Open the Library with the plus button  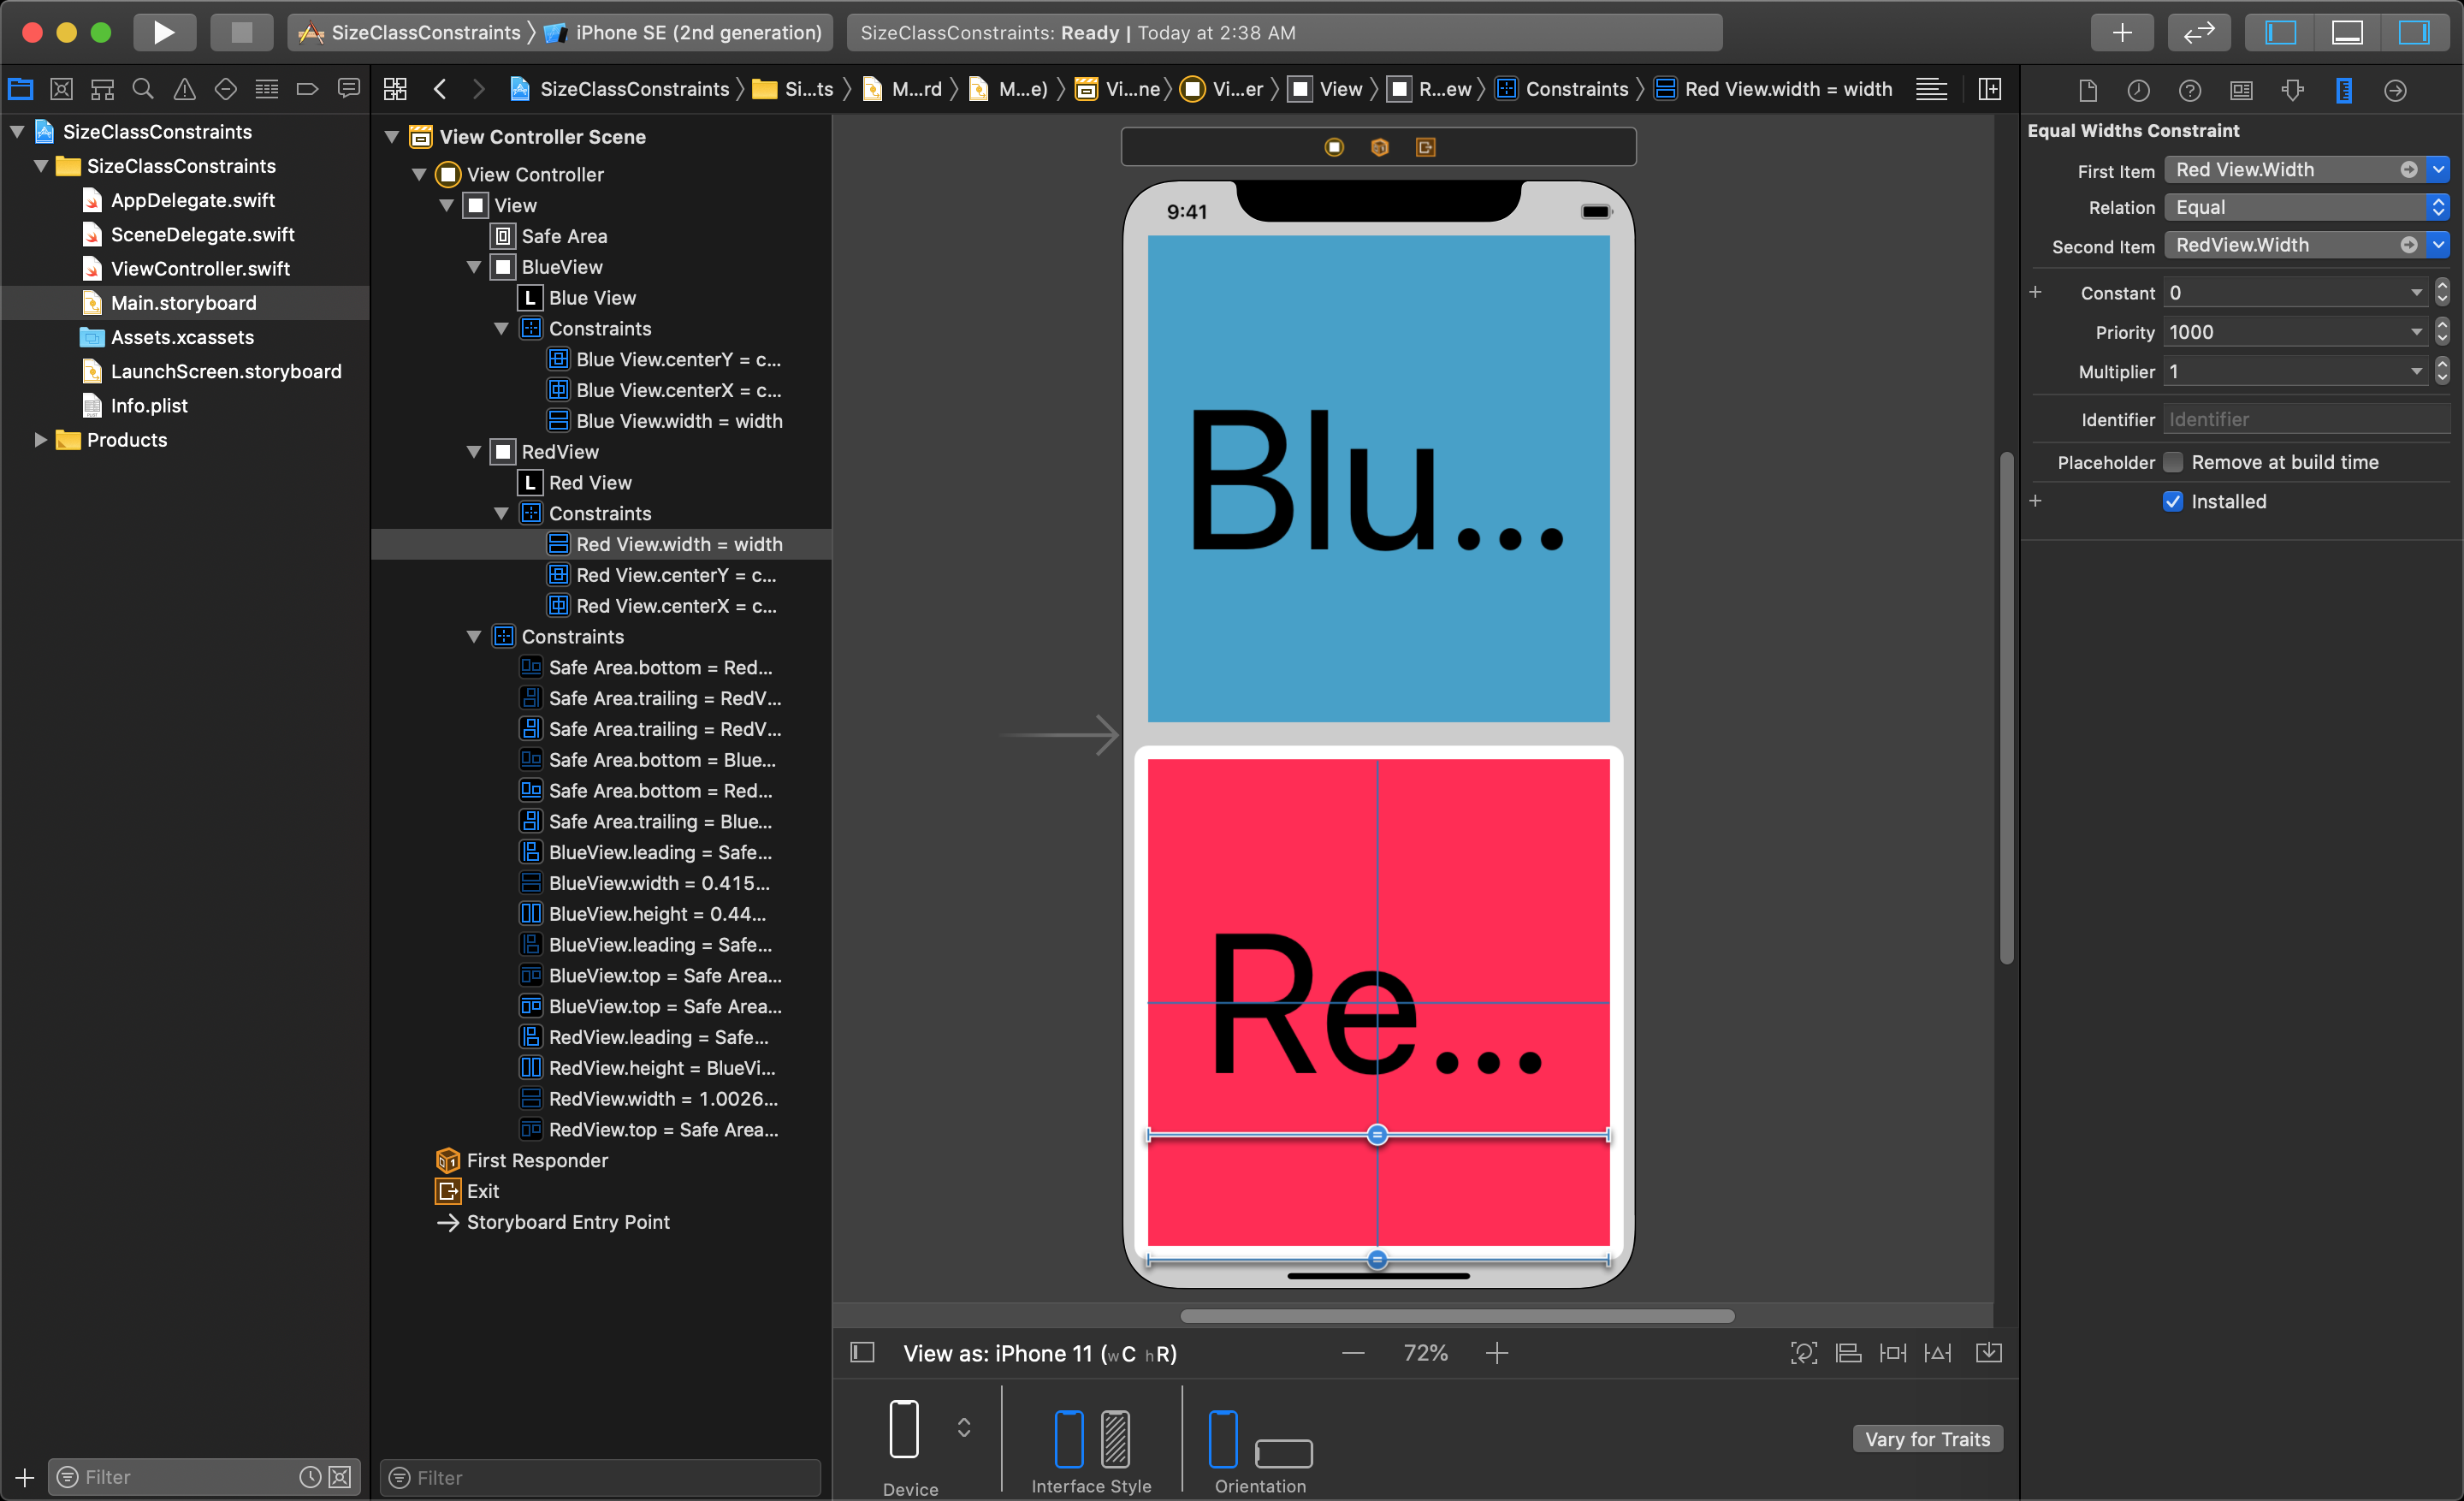(x=2122, y=32)
